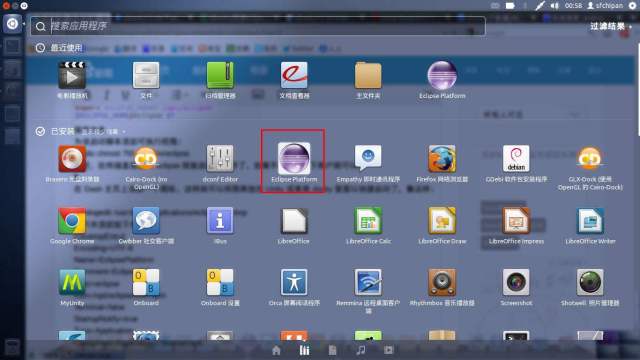Open Shotwell photo manager
Image resolution: width=640 pixels, height=360 pixels.
tap(590, 287)
